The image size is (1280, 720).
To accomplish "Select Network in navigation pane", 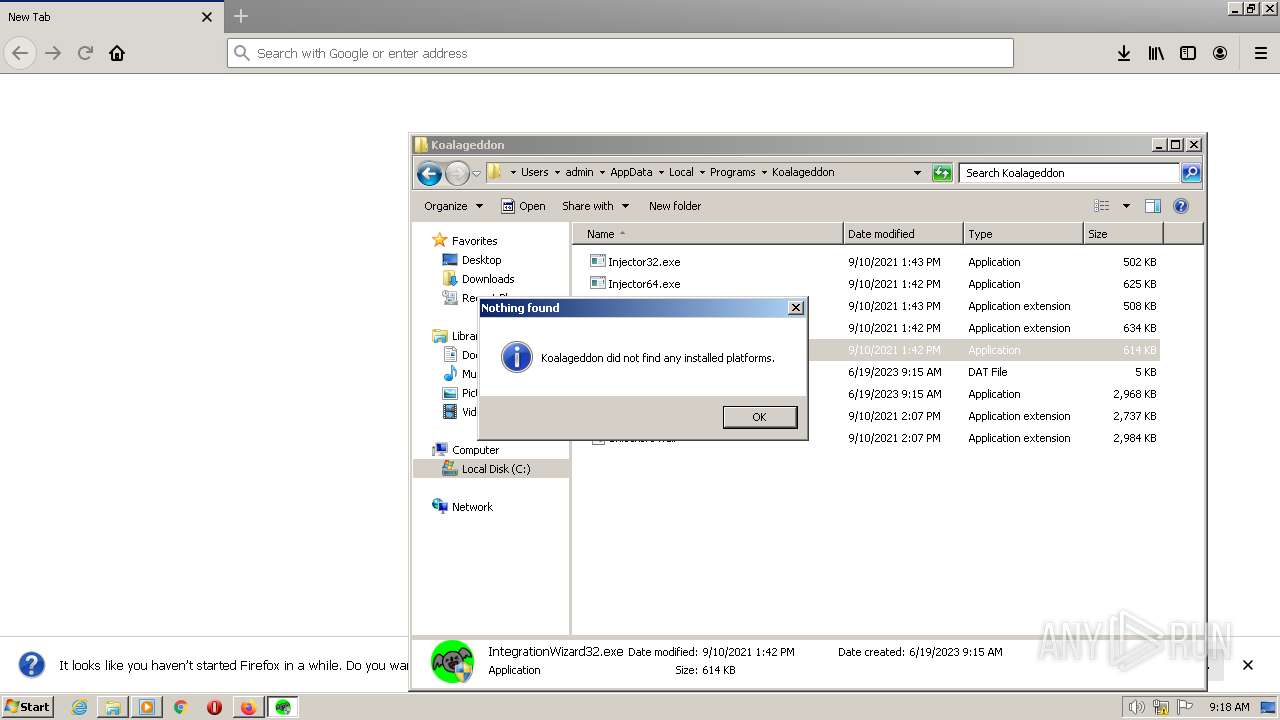I will click(x=472, y=507).
